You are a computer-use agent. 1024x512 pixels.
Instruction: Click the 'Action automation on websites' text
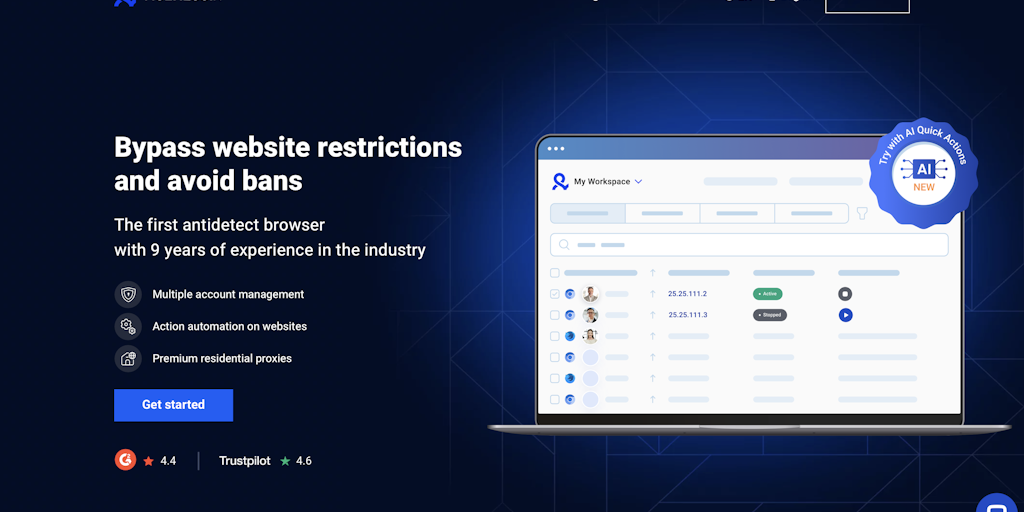tap(229, 327)
